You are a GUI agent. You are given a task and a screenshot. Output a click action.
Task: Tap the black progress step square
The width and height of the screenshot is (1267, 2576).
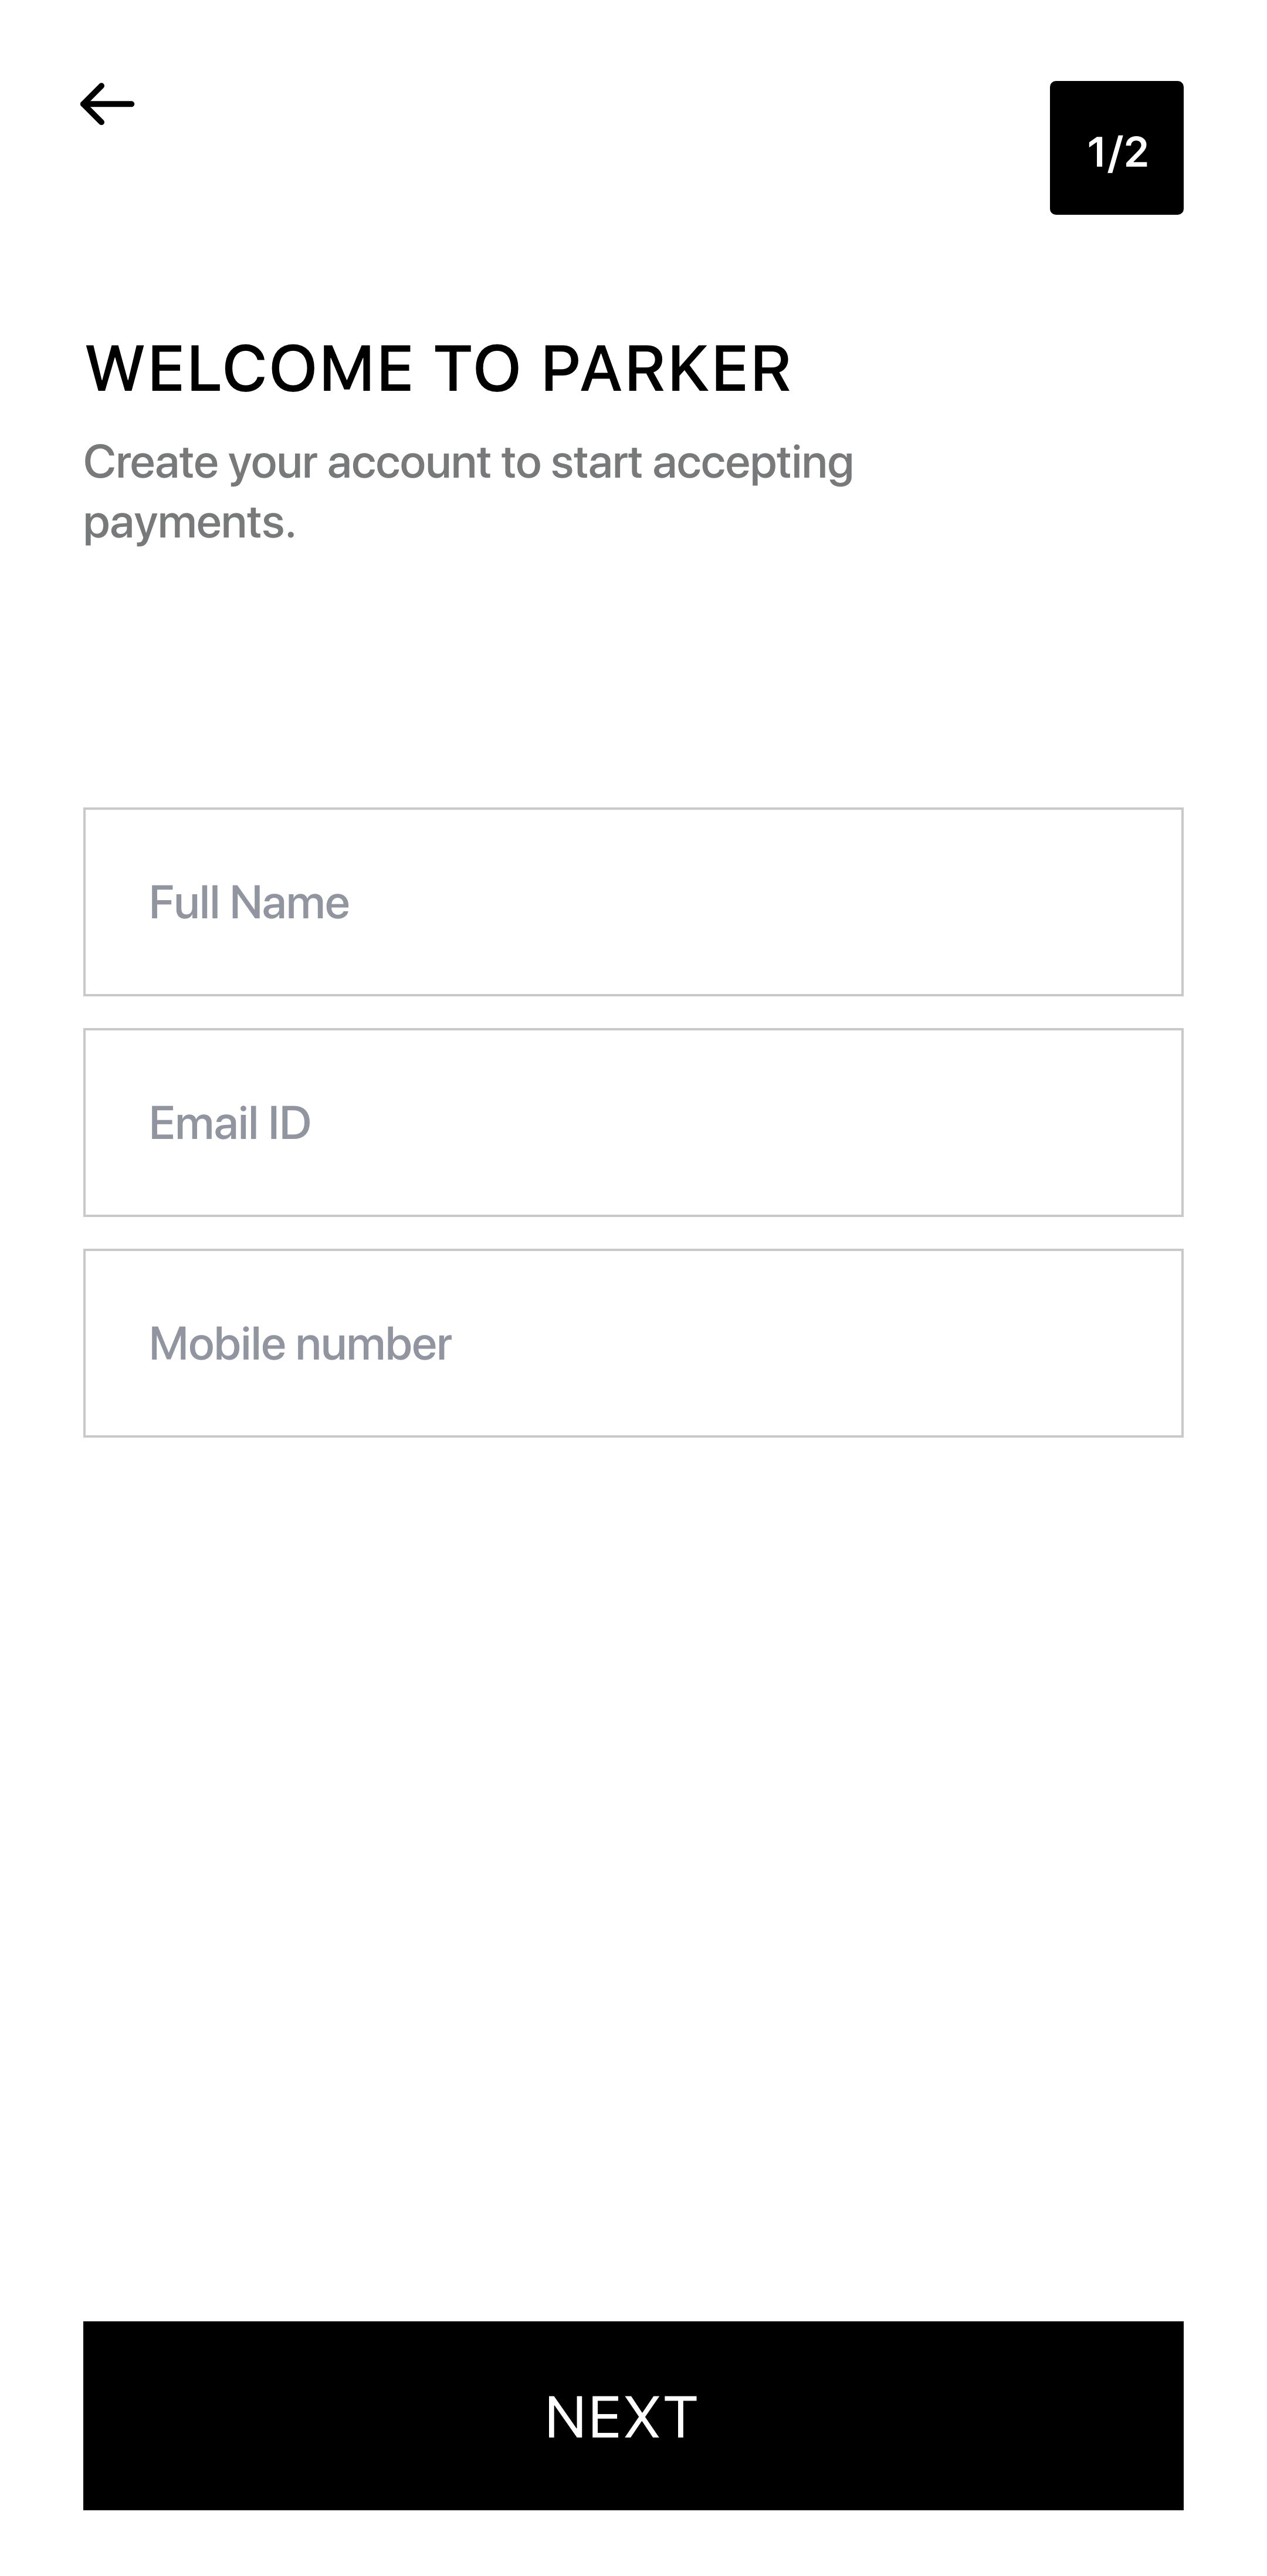click(x=1116, y=148)
